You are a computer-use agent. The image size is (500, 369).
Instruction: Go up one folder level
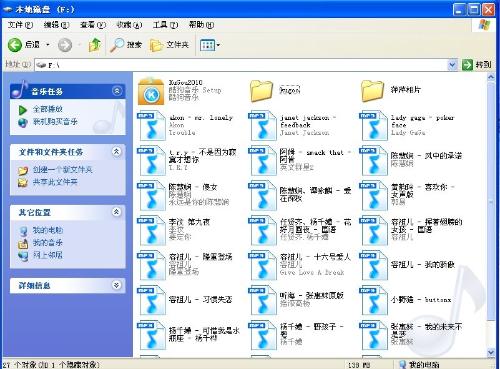point(95,45)
